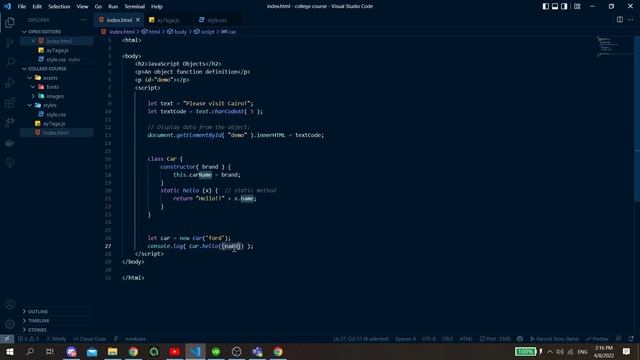Image resolution: width=640 pixels, height=360 pixels.
Task: Toggle Panel layout button
Action: coord(555,6)
